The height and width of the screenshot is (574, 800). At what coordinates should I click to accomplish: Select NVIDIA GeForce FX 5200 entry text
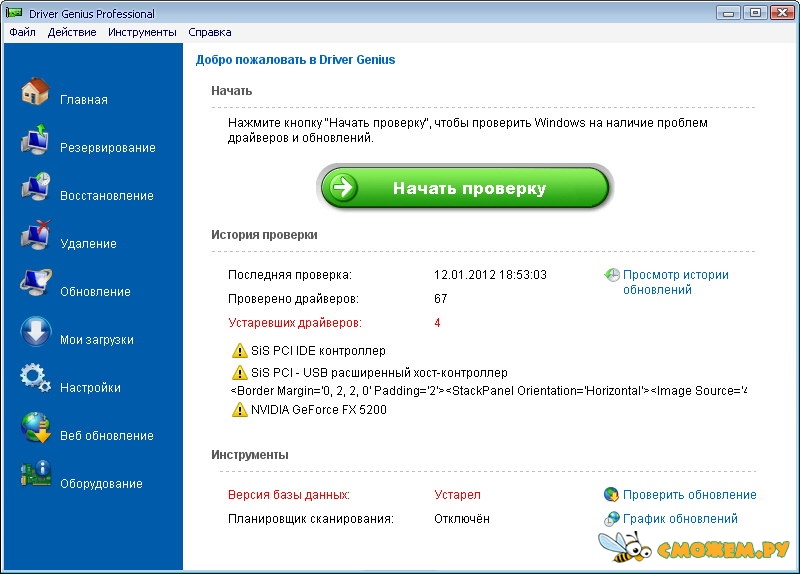tap(318, 410)
